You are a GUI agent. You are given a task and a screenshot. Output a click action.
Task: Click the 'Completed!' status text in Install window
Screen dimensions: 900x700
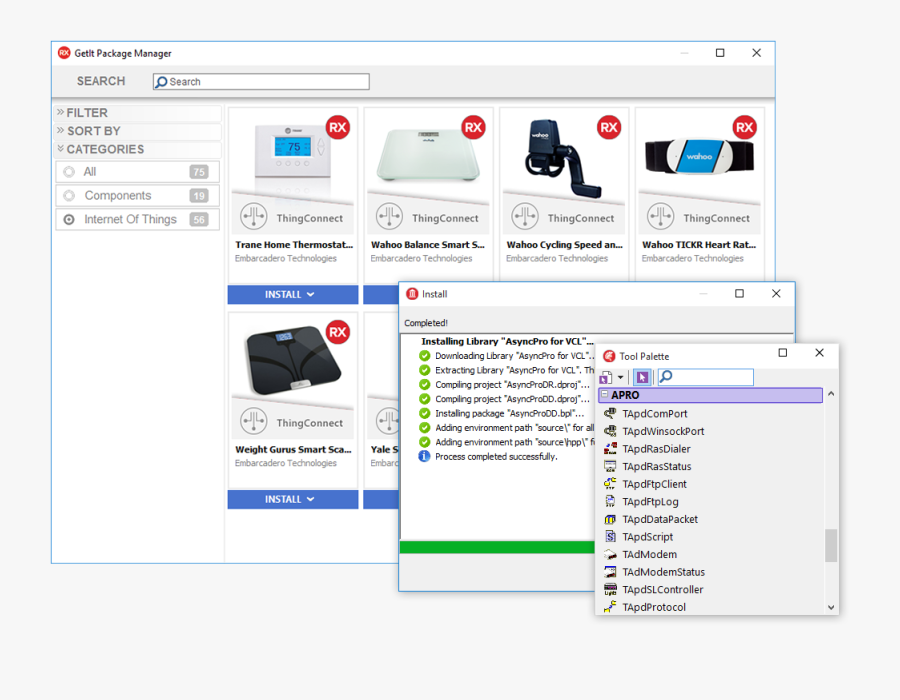coord(426,322)
